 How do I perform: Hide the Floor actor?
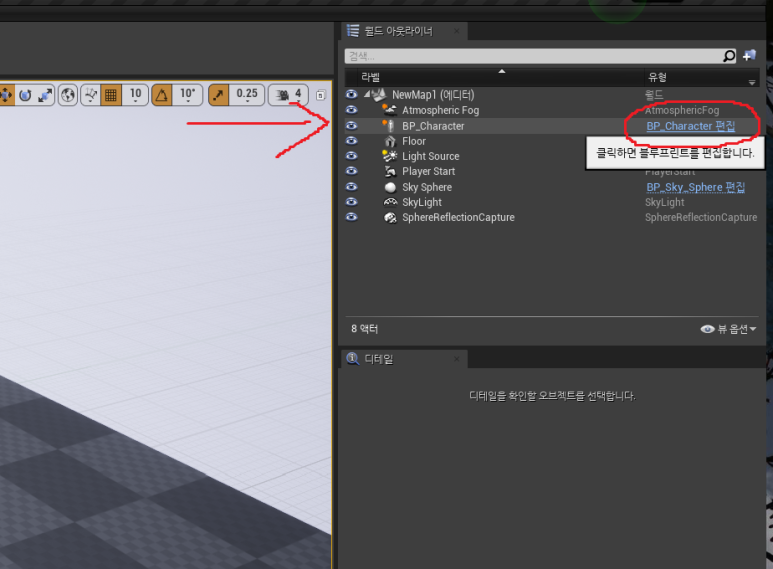[351, 141]
